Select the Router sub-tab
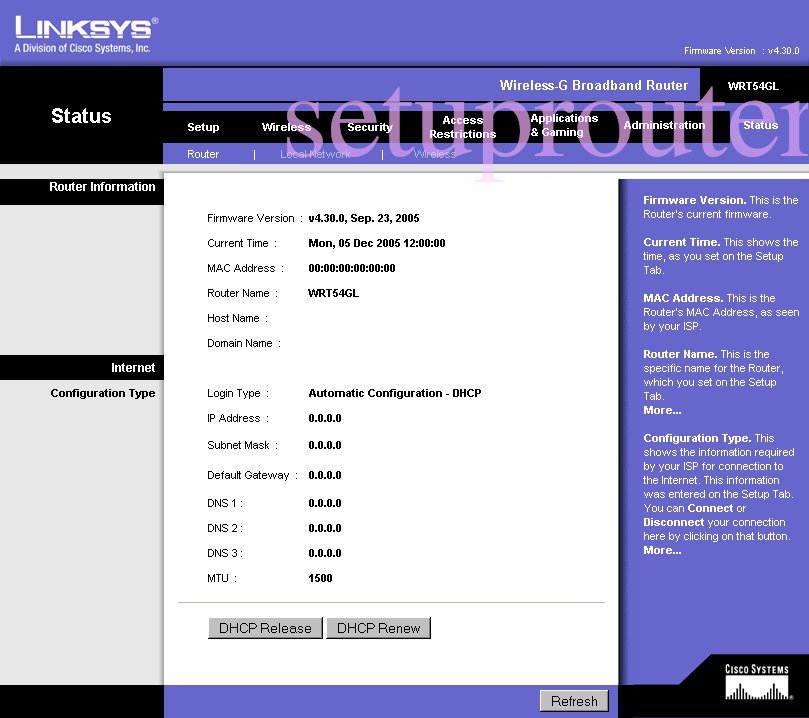The image size is (809, 718). point(203,154)
